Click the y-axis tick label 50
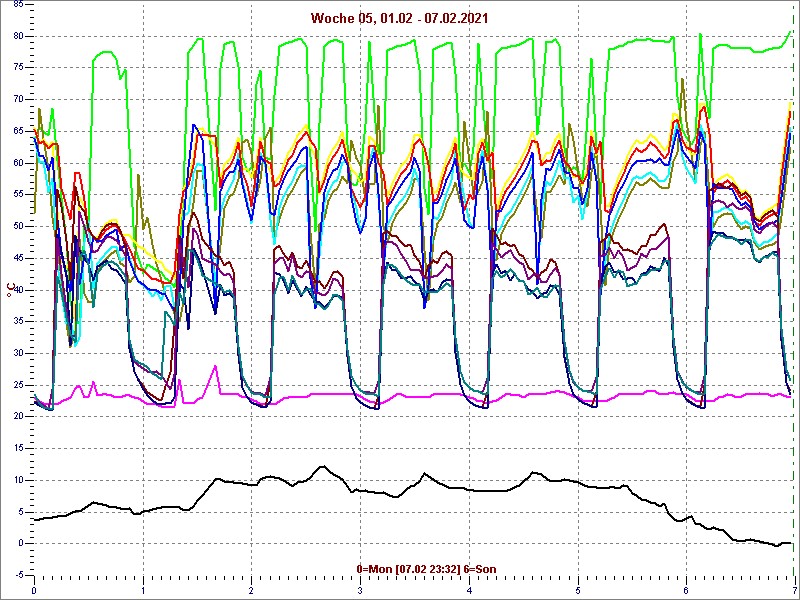This screenshot has height=600, width=800. [x=19, y=226]
